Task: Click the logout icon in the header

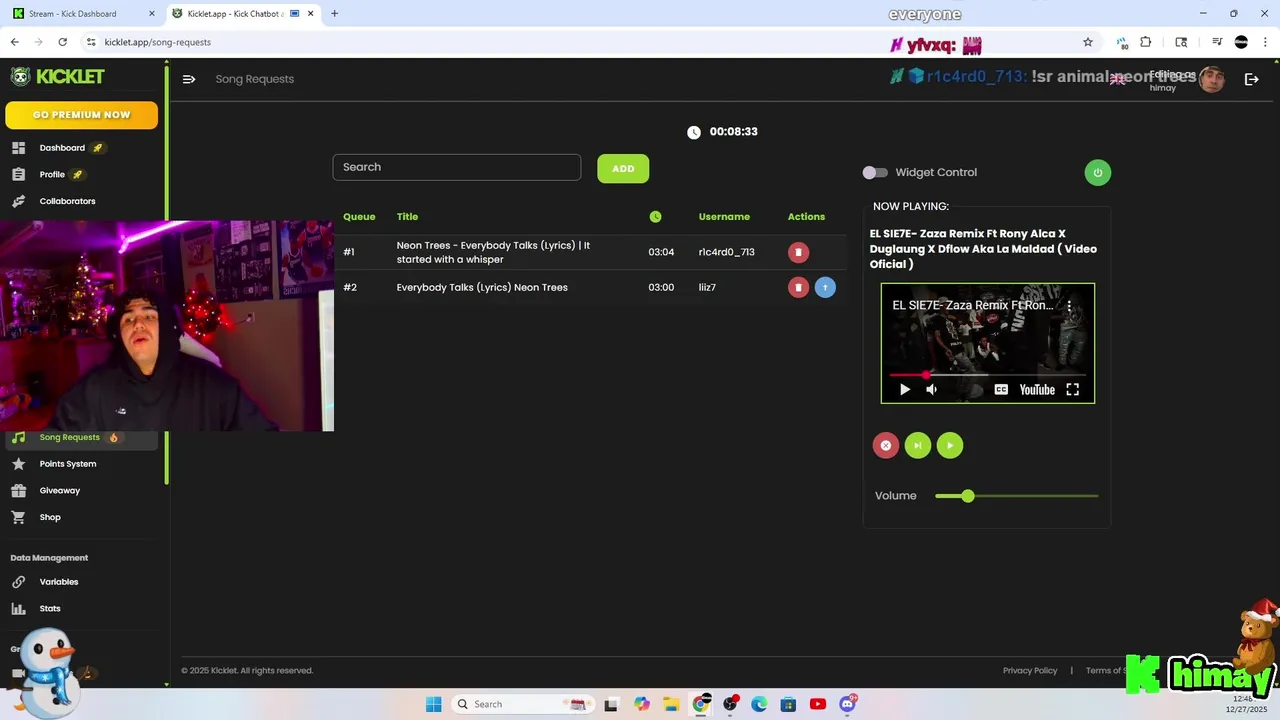Action: pos(1251,79)
